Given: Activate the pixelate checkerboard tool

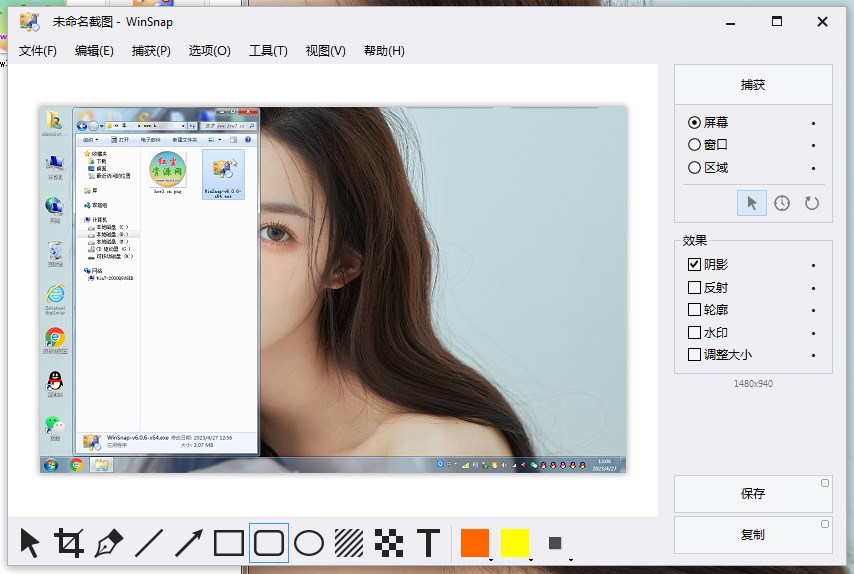Looking at the screenshot, I should (x=388, y=543).
